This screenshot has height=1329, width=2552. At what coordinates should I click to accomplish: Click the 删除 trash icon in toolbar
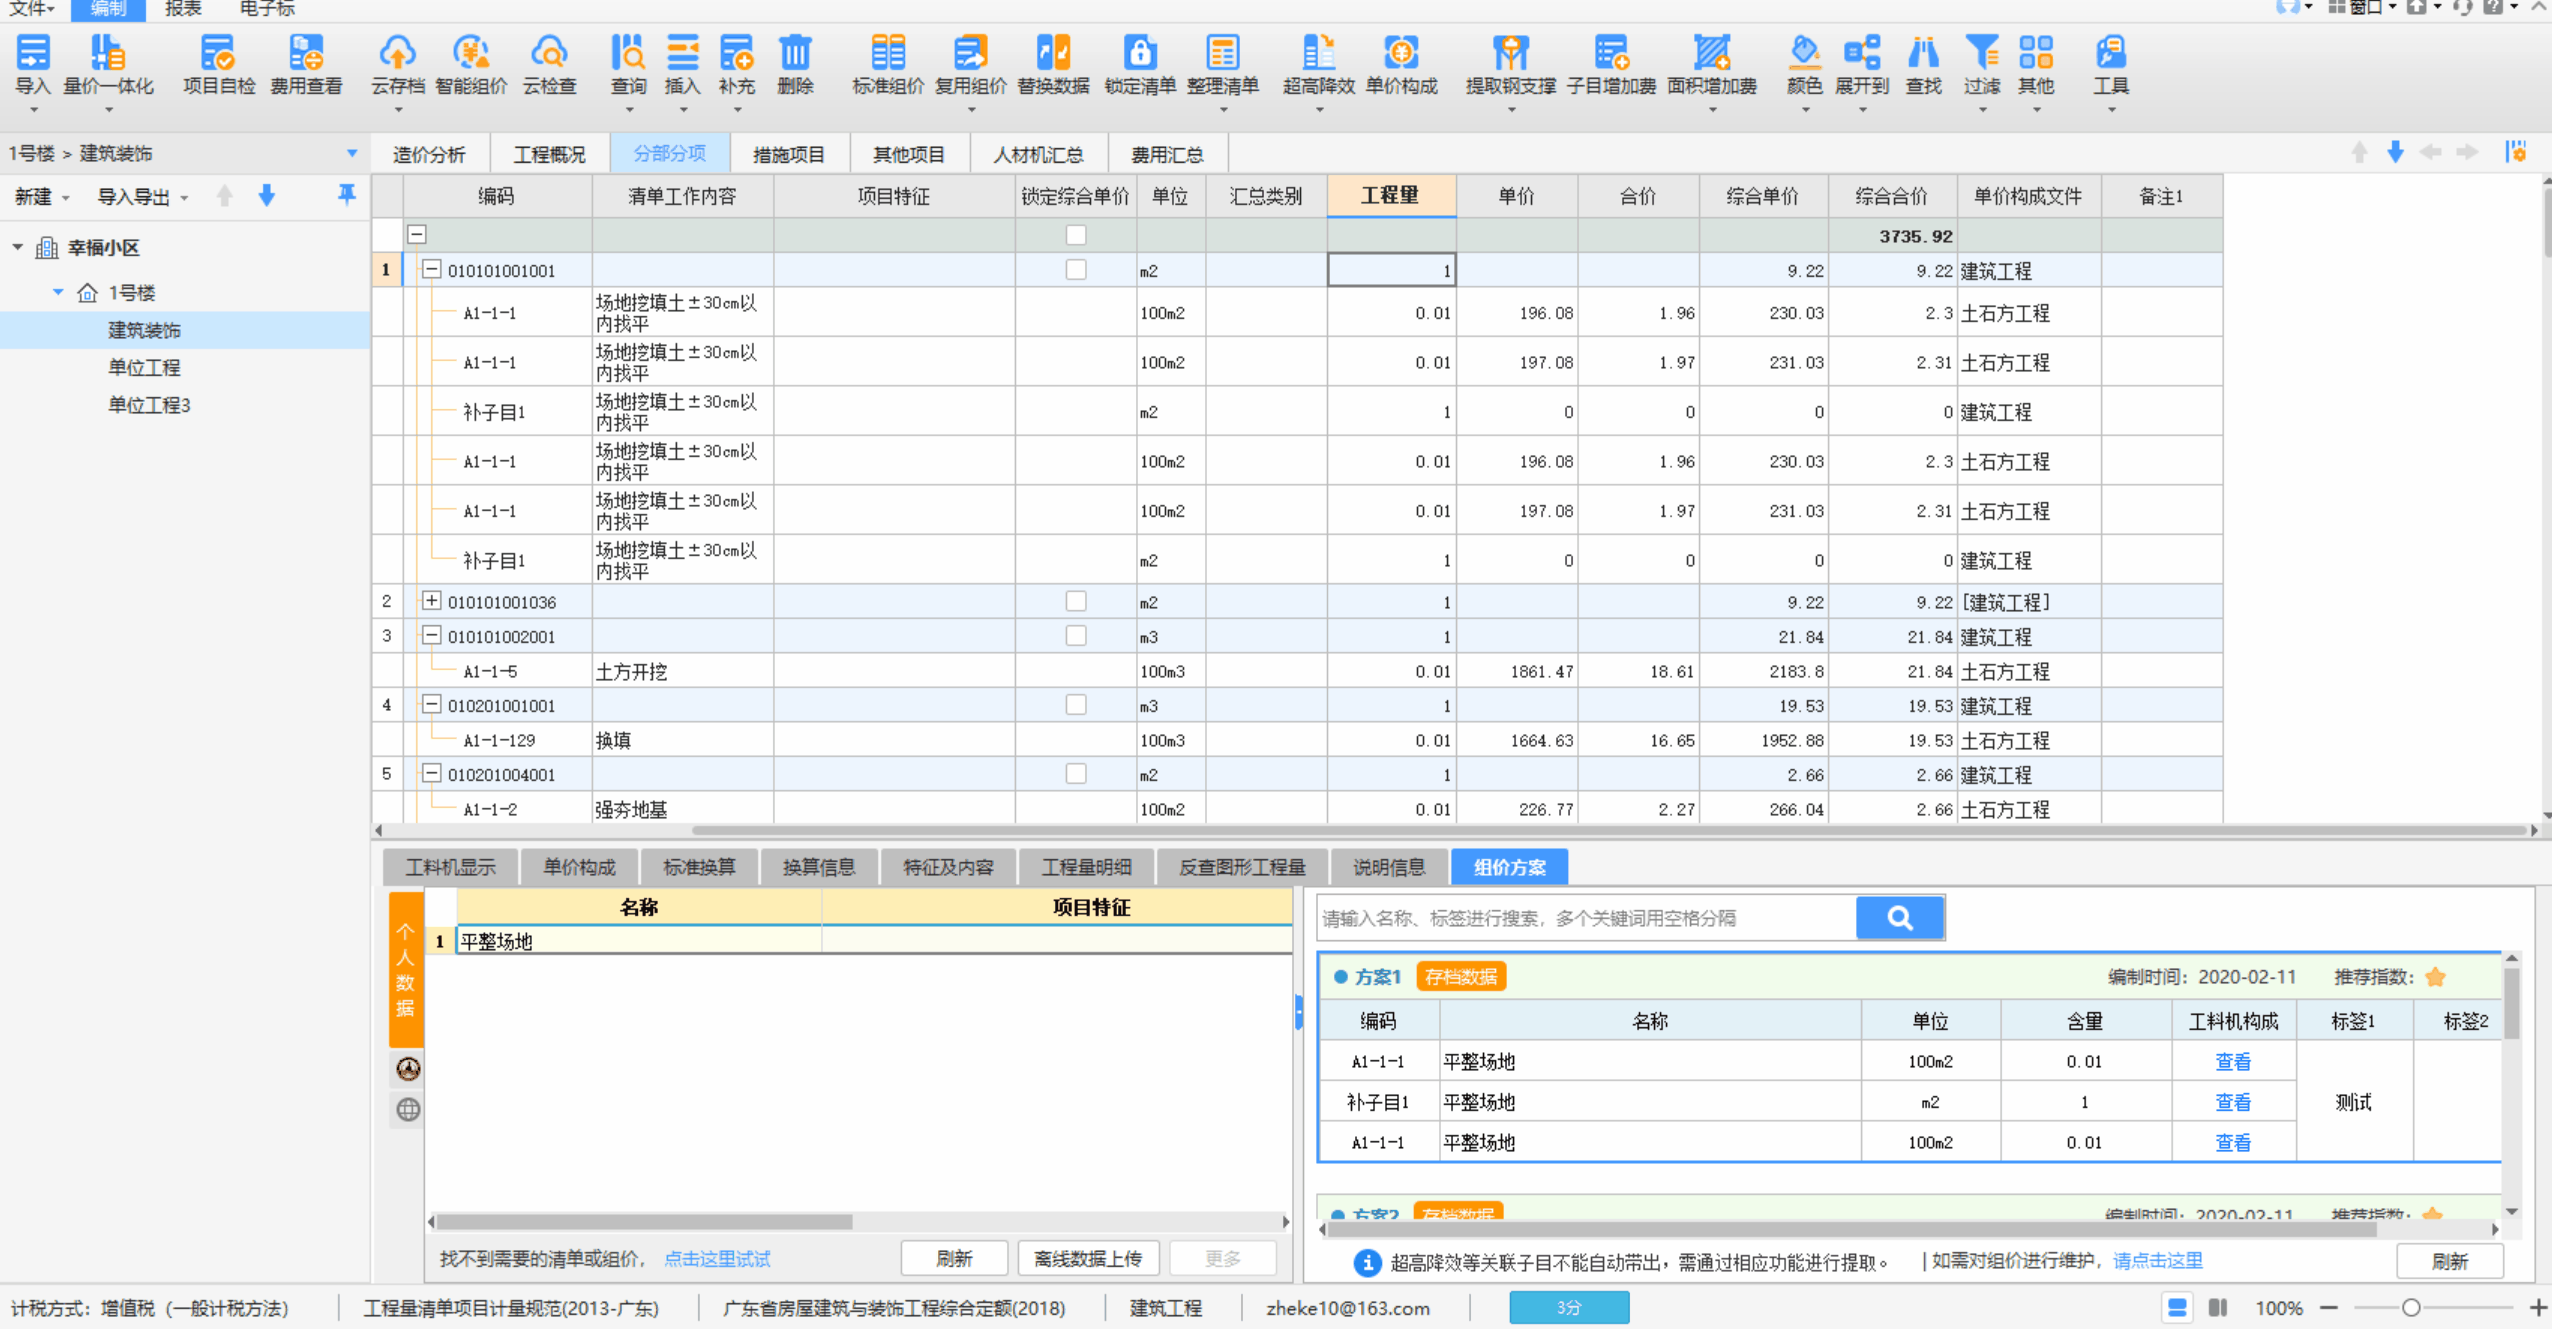point(795,54)
